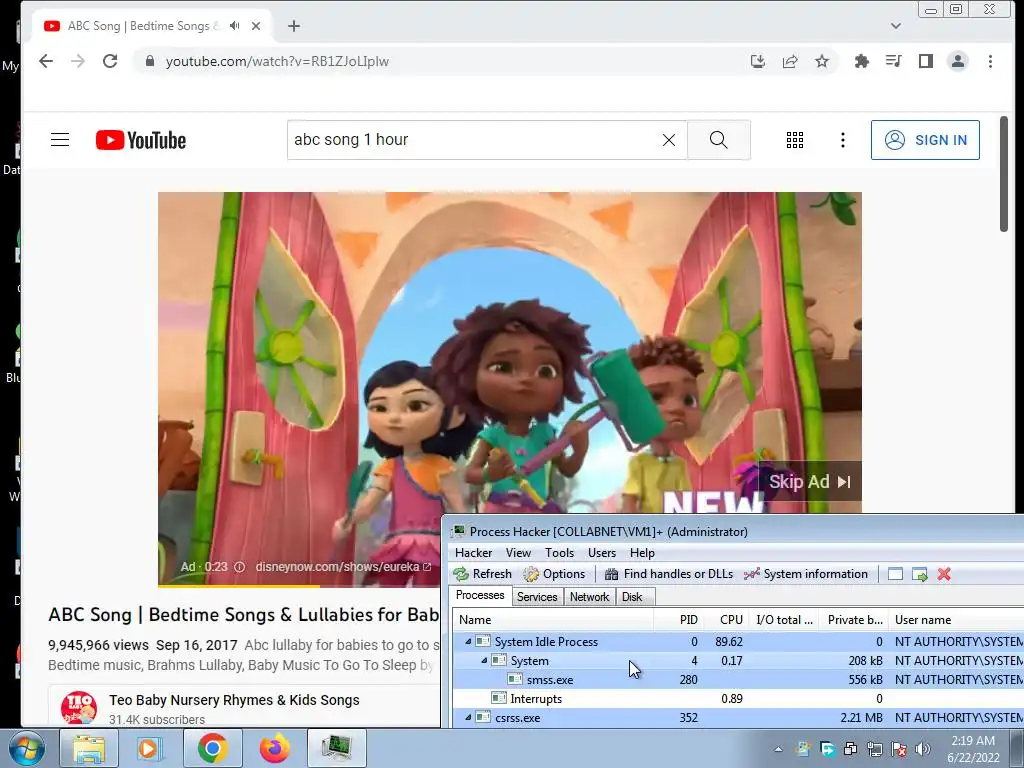Viewport: 1024px width, 768px height.
Task: Visit disneynow.com/shows/eureka ad link
Action: click(x=344, y=567)
